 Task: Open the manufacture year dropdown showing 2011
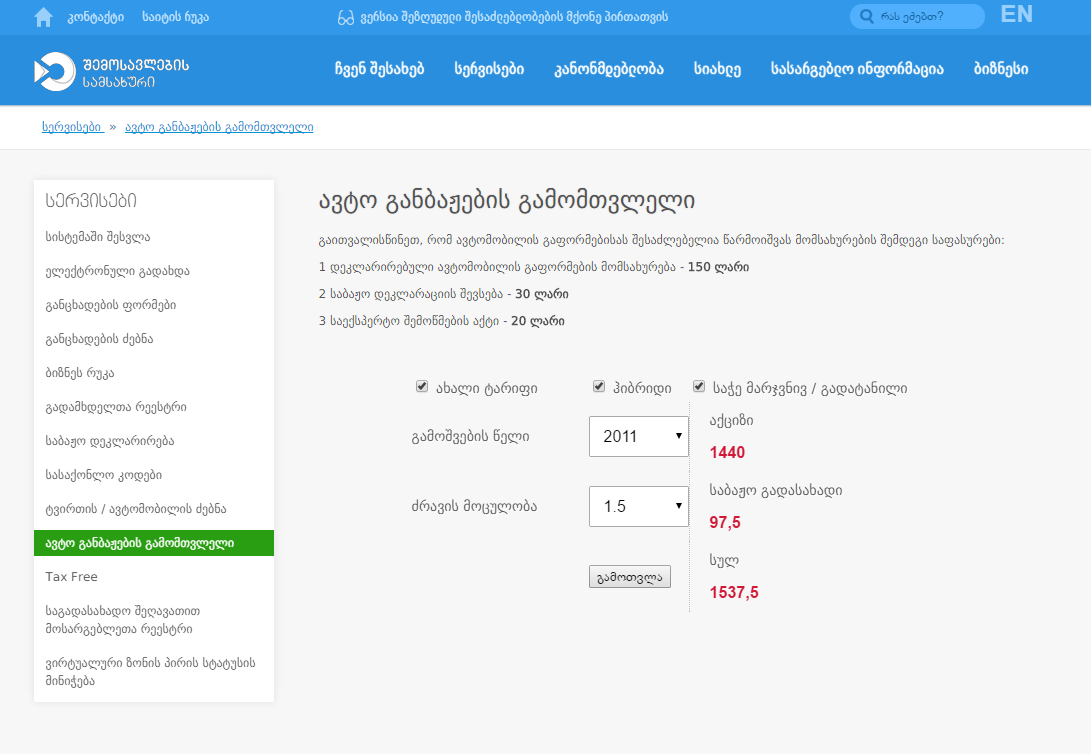point(639,436)
